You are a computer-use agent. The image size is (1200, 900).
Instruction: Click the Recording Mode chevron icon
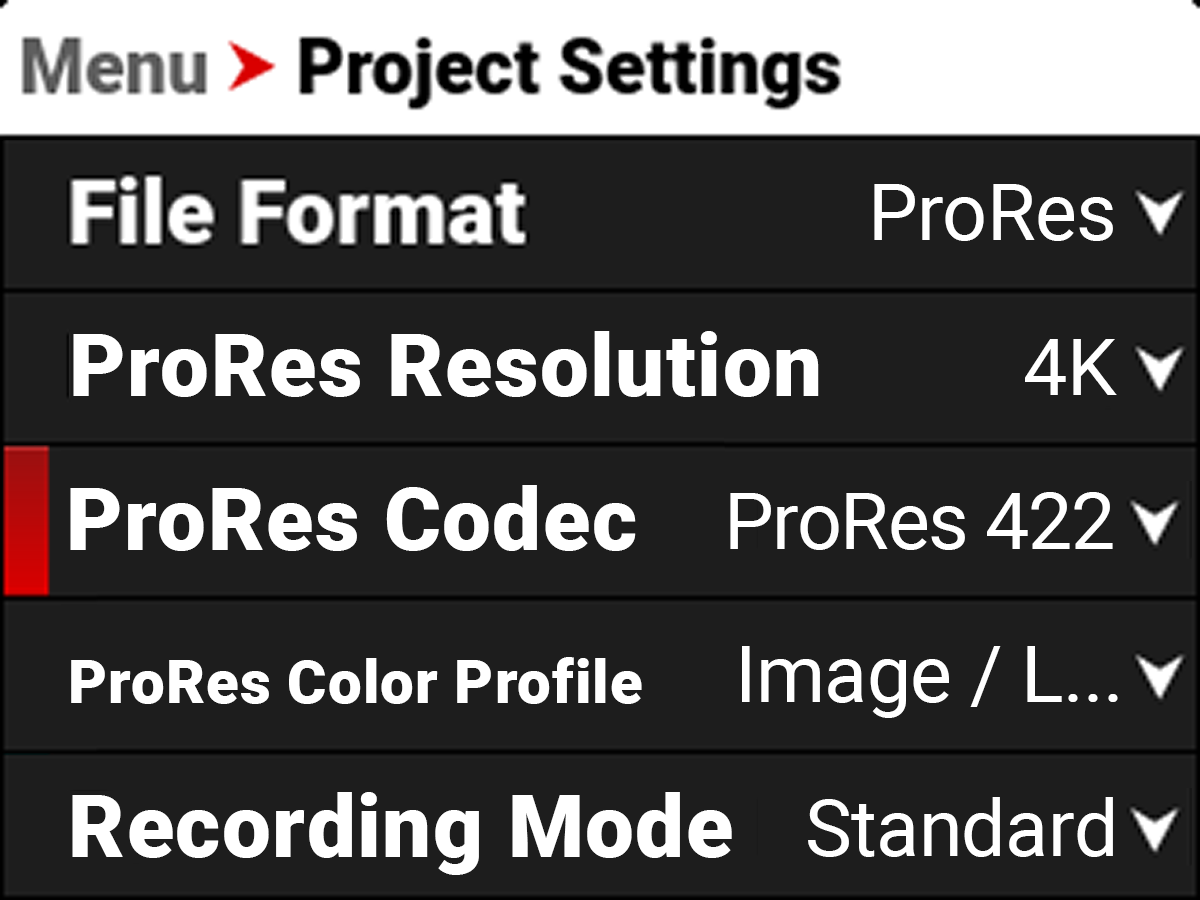[1160, 830]
